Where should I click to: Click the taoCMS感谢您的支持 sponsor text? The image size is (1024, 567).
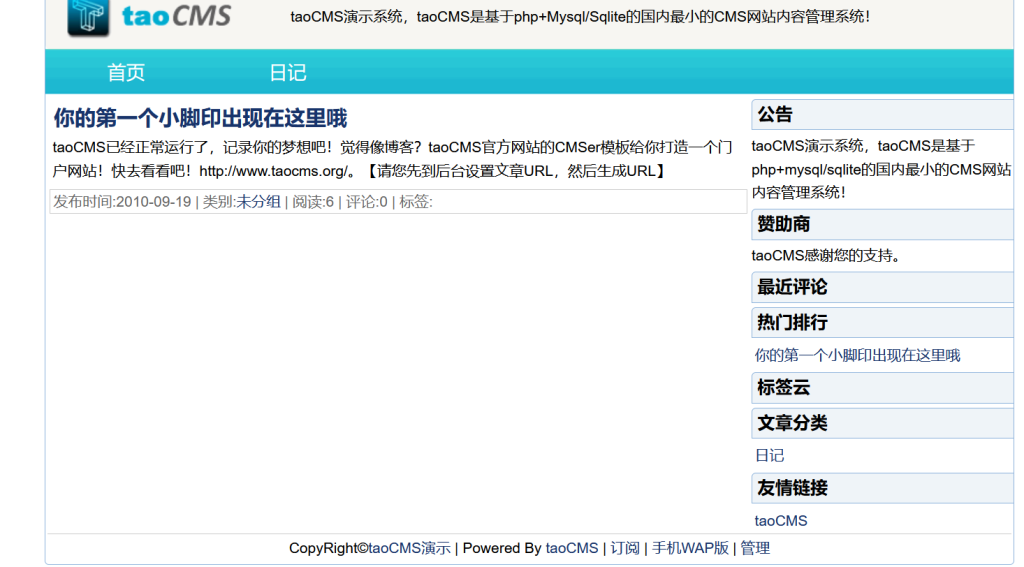click(x=825, y=255)
